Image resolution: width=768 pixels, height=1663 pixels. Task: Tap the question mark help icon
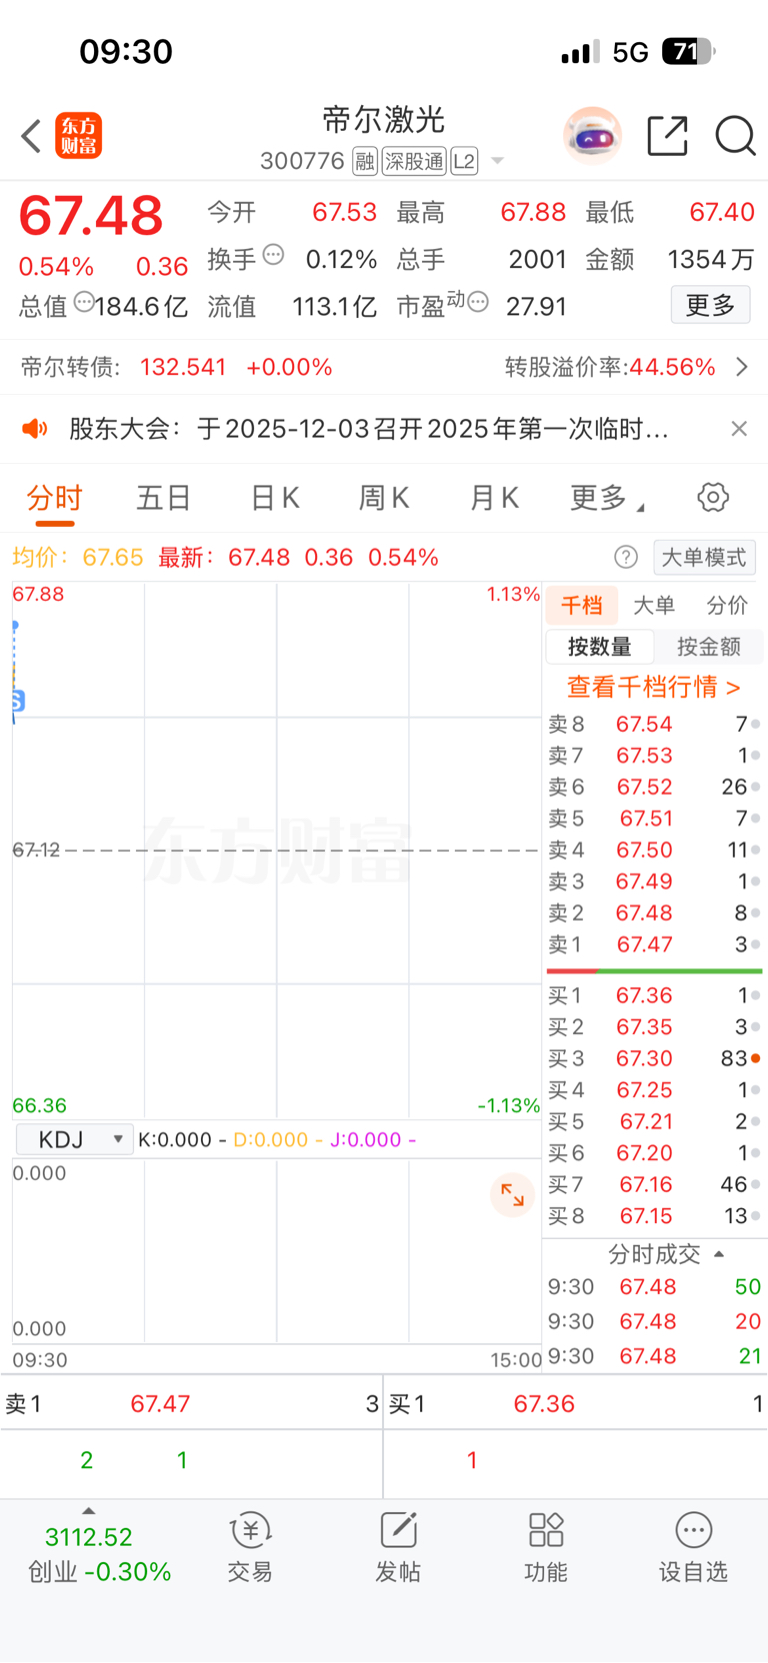626,557
